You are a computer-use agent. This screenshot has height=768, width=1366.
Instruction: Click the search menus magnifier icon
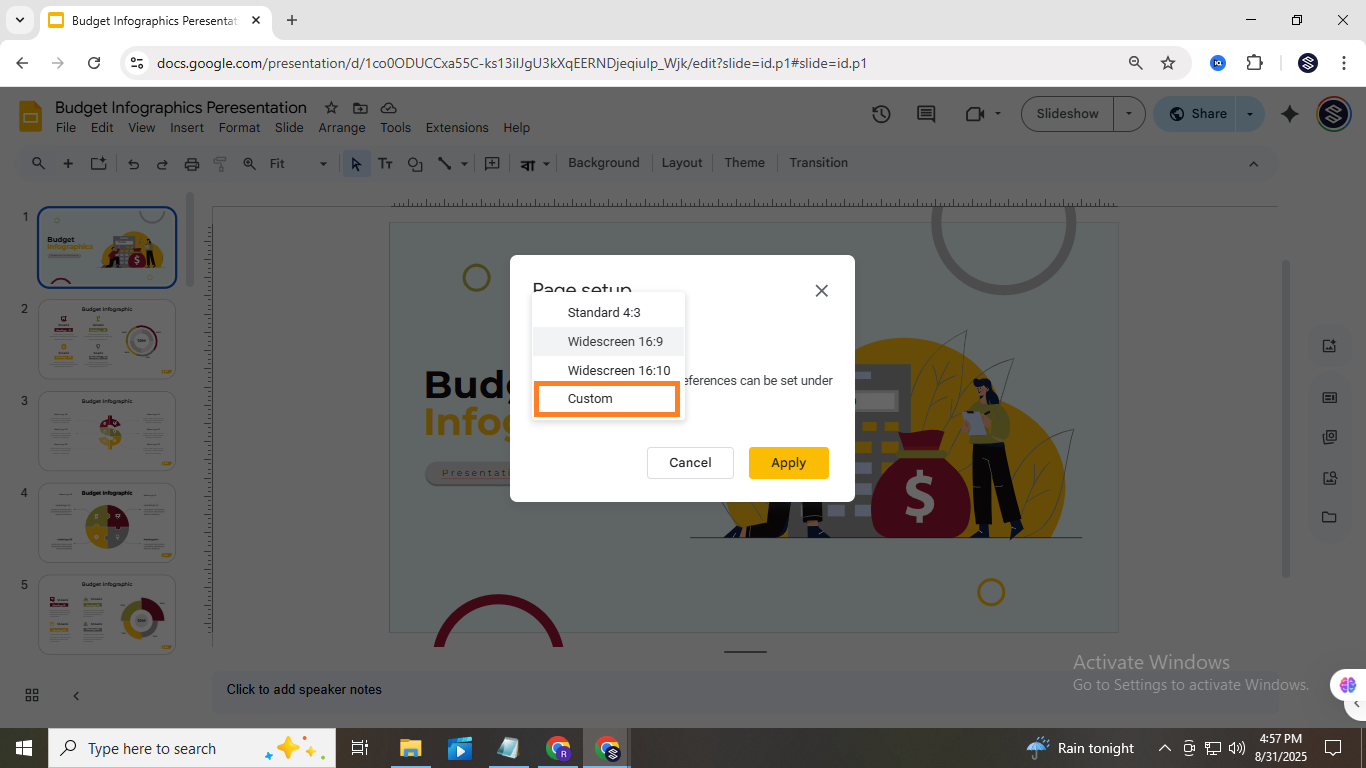coord(38,163)
